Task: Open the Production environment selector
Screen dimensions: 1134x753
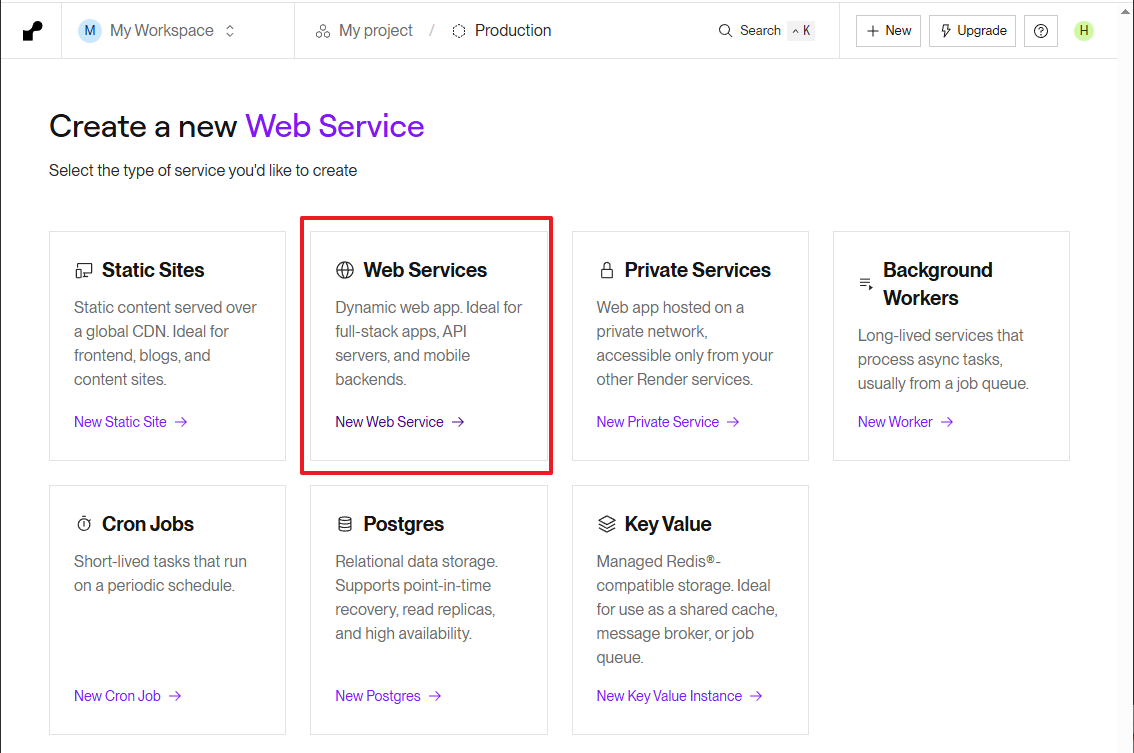Action: [x=502, y=31]
